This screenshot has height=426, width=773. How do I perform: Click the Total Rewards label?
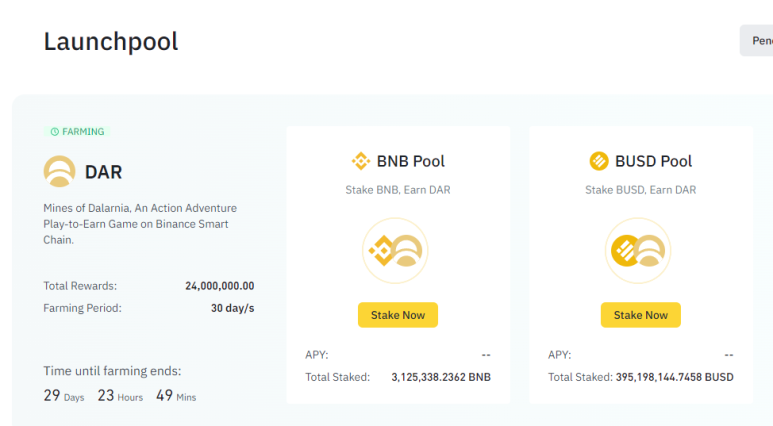80,286
